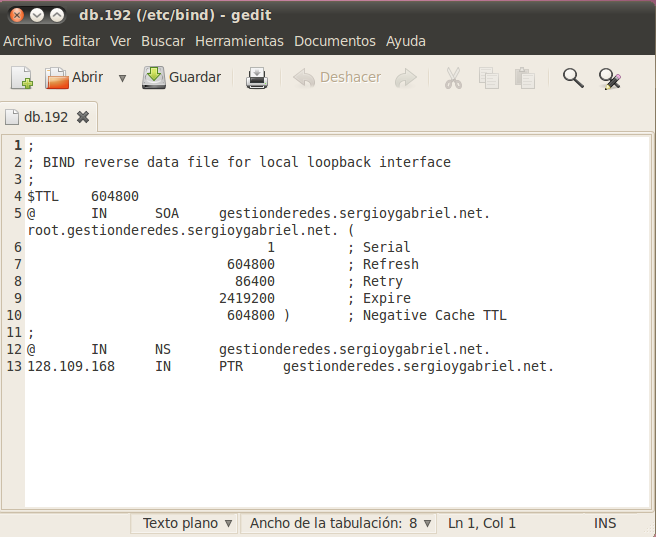This screenshot has width=656, height=537.
Task: Click the Expire comment on line 9
Action: tap(379, 298)
